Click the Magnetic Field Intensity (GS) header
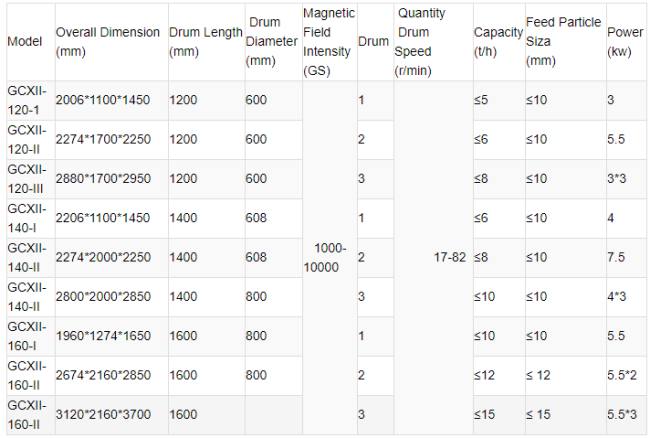This screenshot has height=438, width=650. 327,42
